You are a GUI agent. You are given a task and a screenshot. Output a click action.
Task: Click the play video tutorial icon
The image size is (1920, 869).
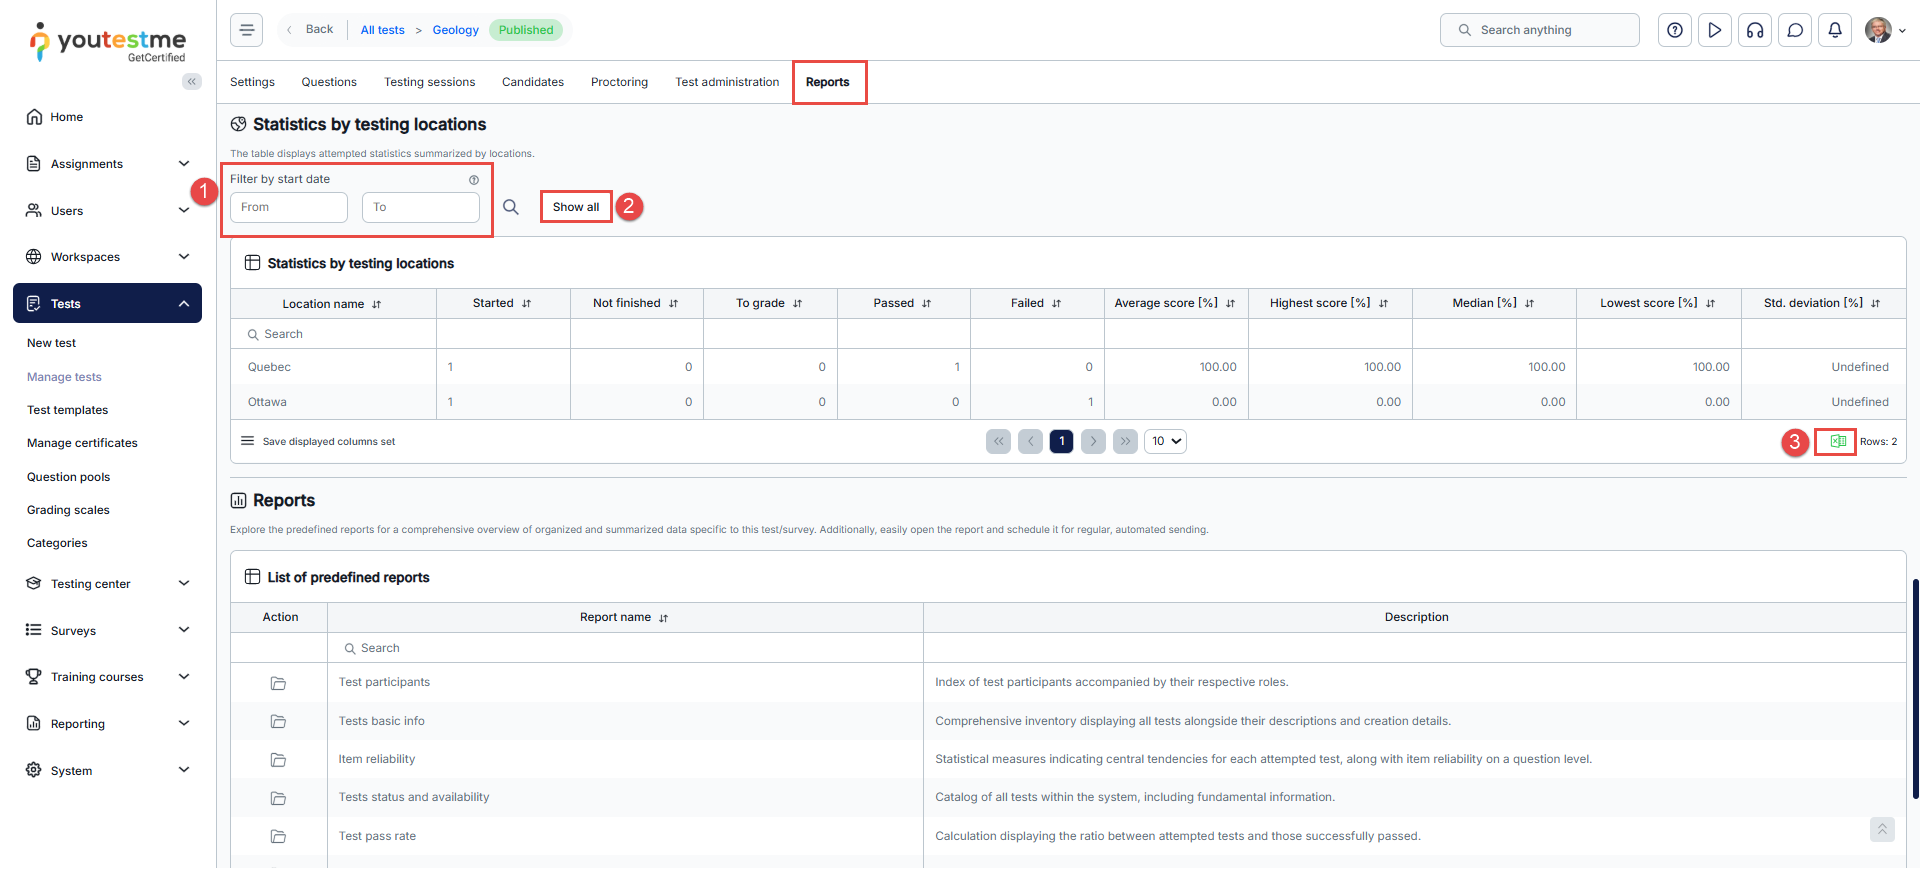[1715, 30]
